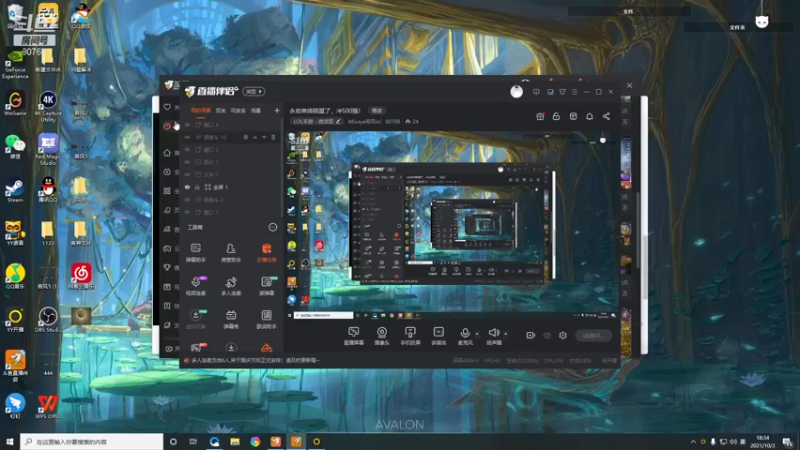Click the 修改 button beside stream title

[377, 110]
